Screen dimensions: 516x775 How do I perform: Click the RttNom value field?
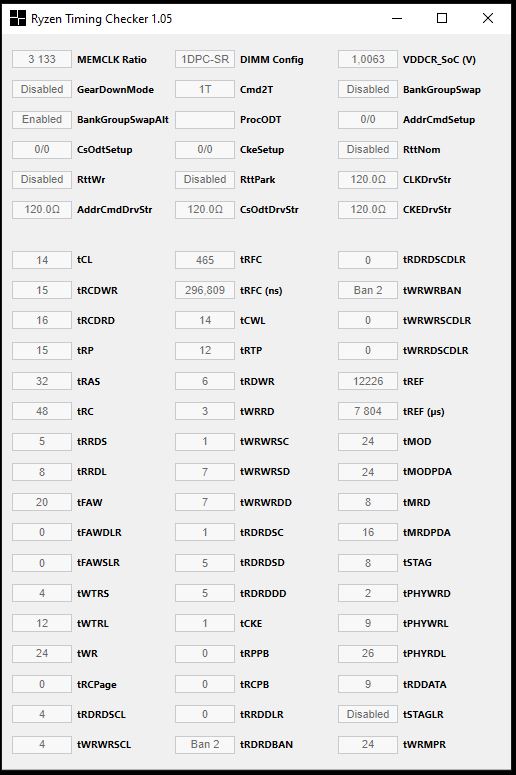click(x=368, y=149)
